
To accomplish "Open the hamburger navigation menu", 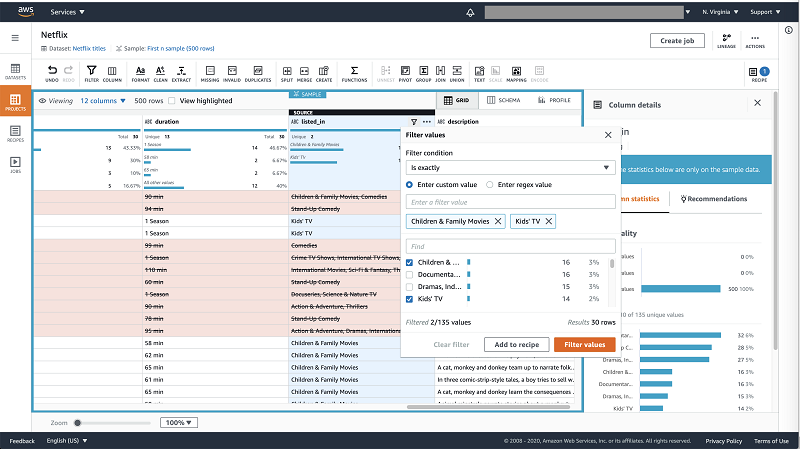I will pyautogui.click(x=15, y=38).
